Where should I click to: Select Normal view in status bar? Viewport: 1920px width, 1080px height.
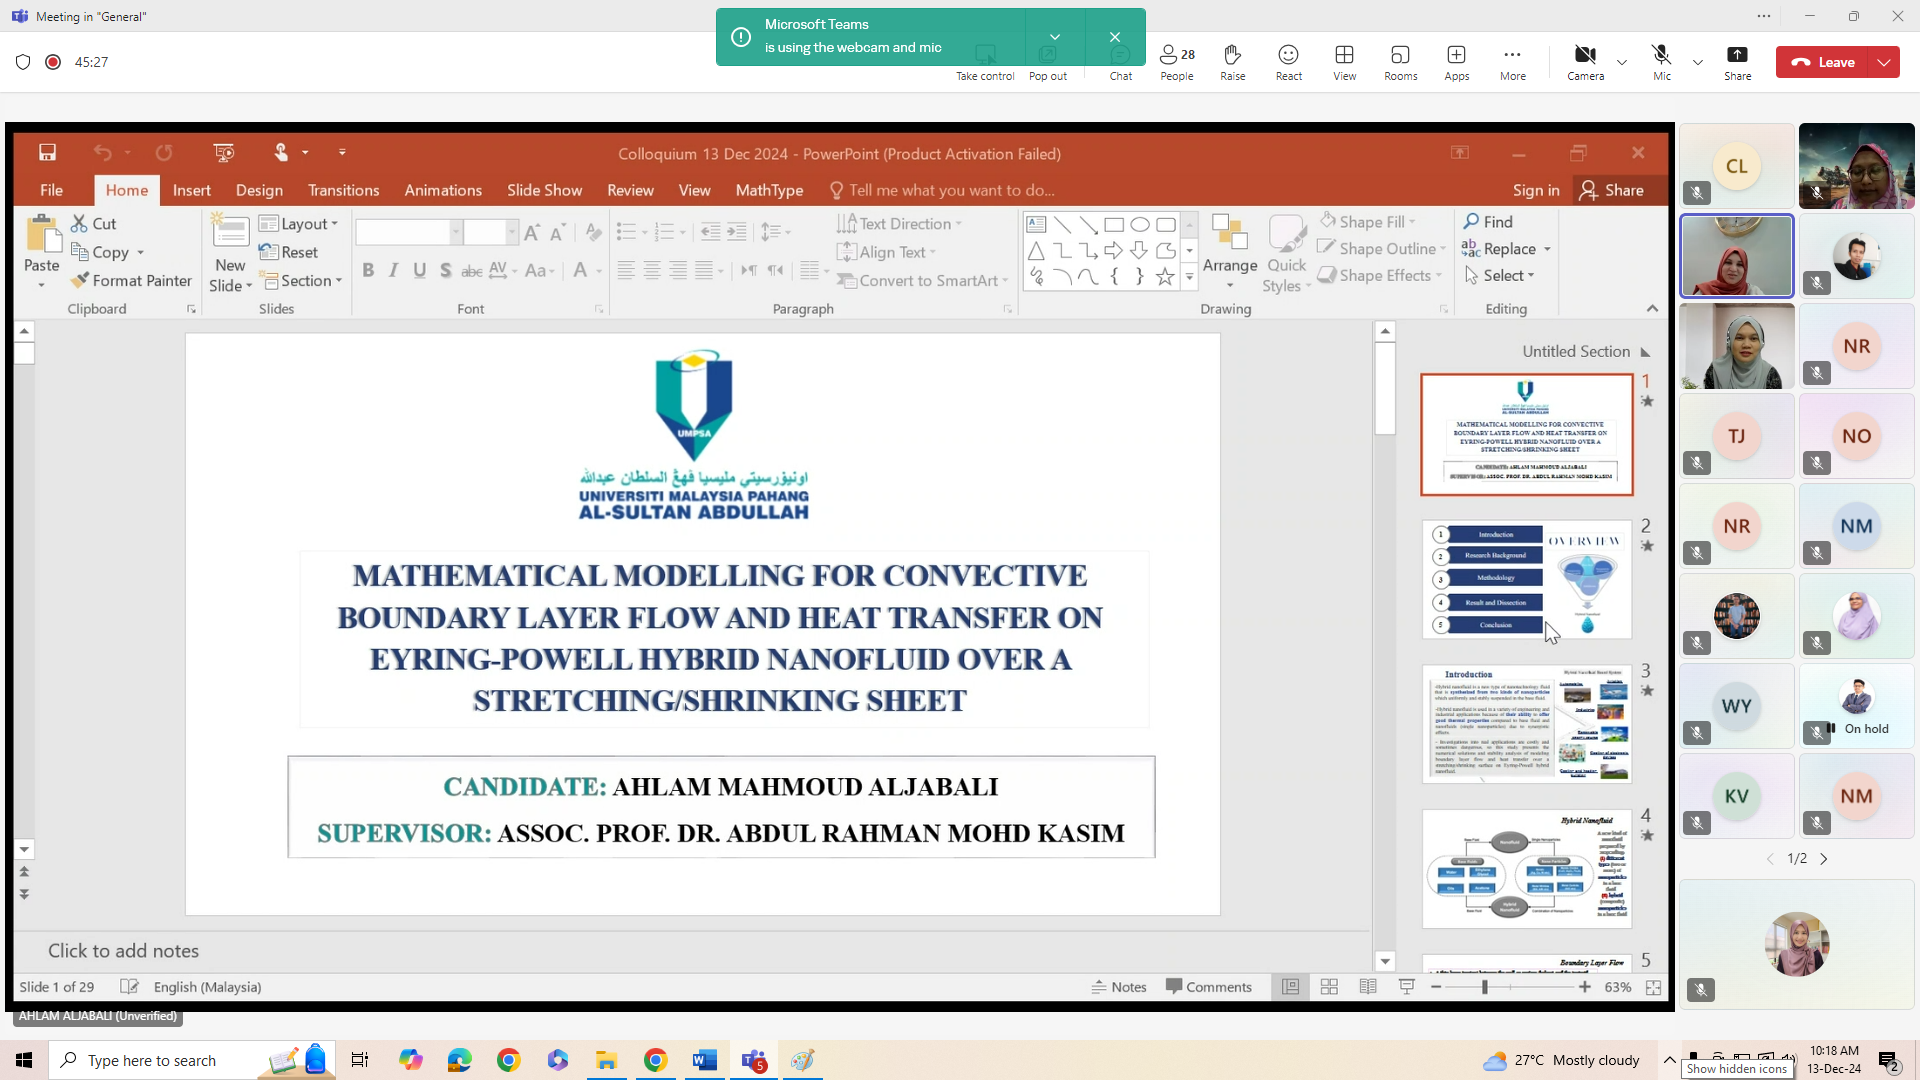[x=1291, y=987]
